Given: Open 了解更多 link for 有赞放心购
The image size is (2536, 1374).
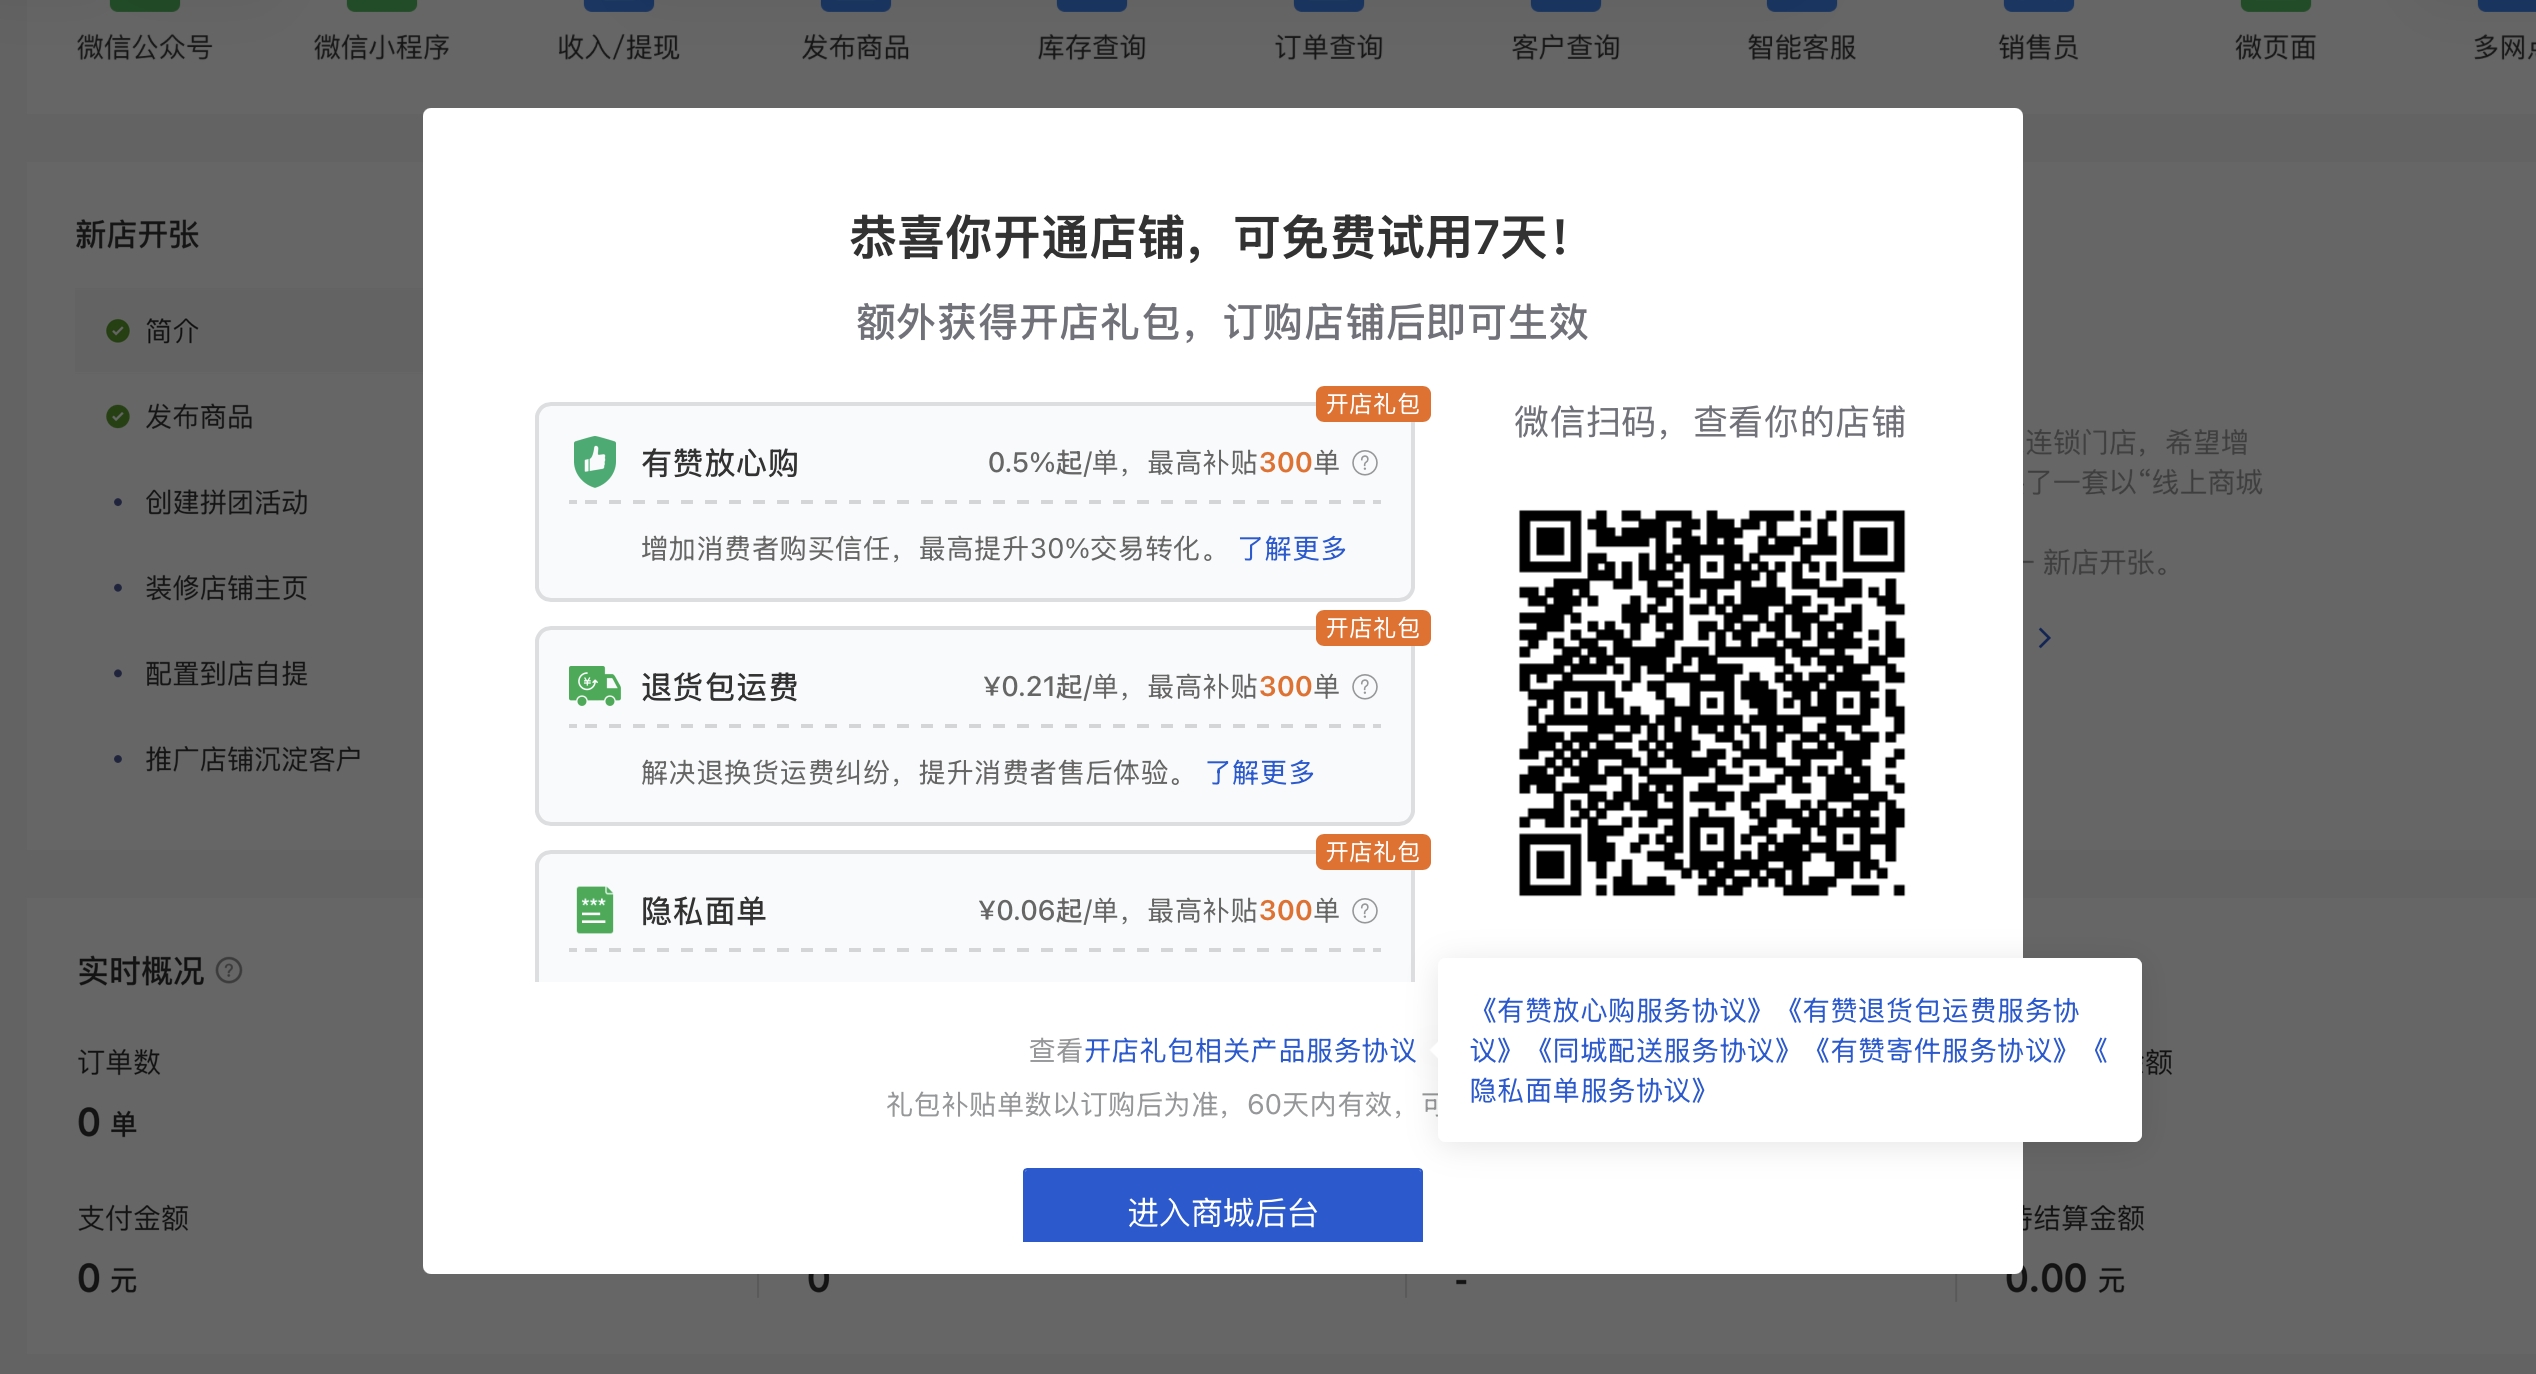Looking at the screenshot, I should pyautogui.click(x=1292, y=548).
